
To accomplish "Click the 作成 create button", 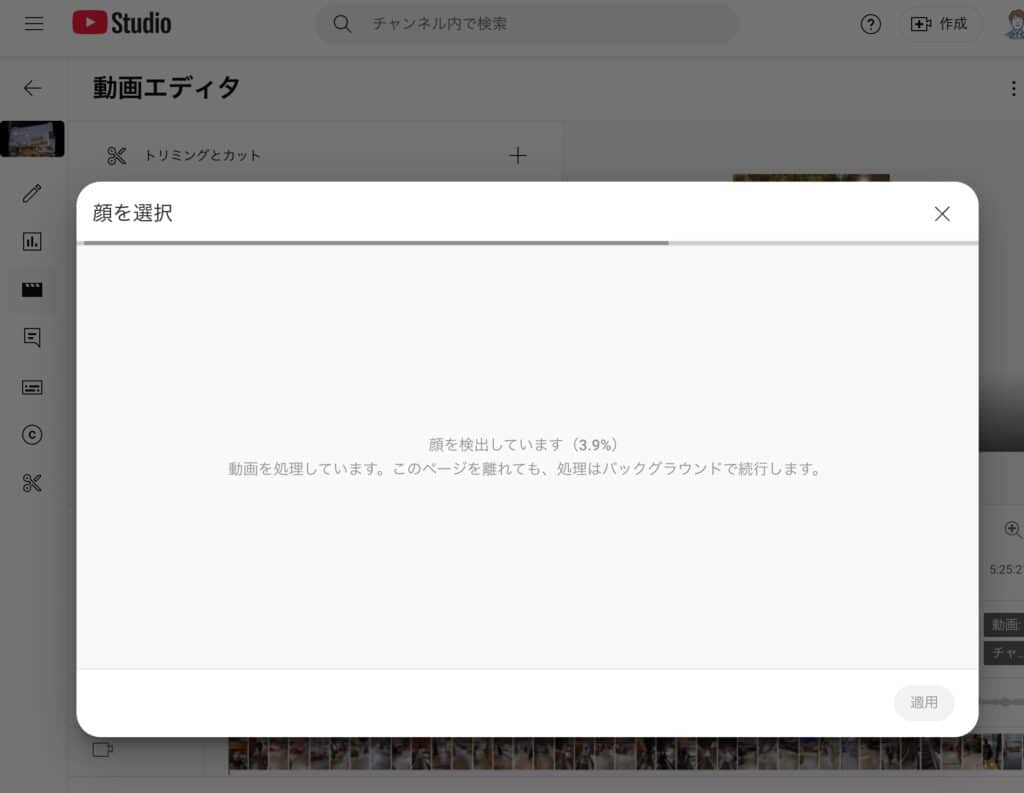I will point(940,25).
